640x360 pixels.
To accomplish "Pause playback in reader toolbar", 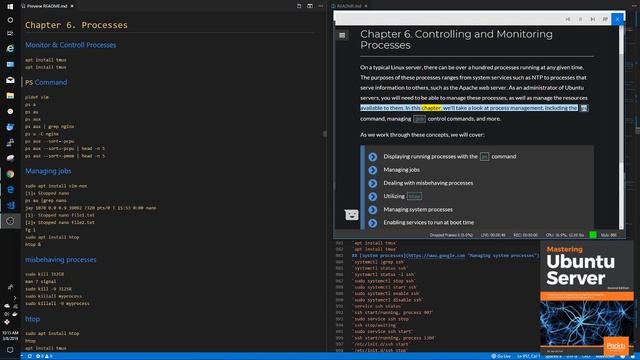I will [x=580, y=19].
